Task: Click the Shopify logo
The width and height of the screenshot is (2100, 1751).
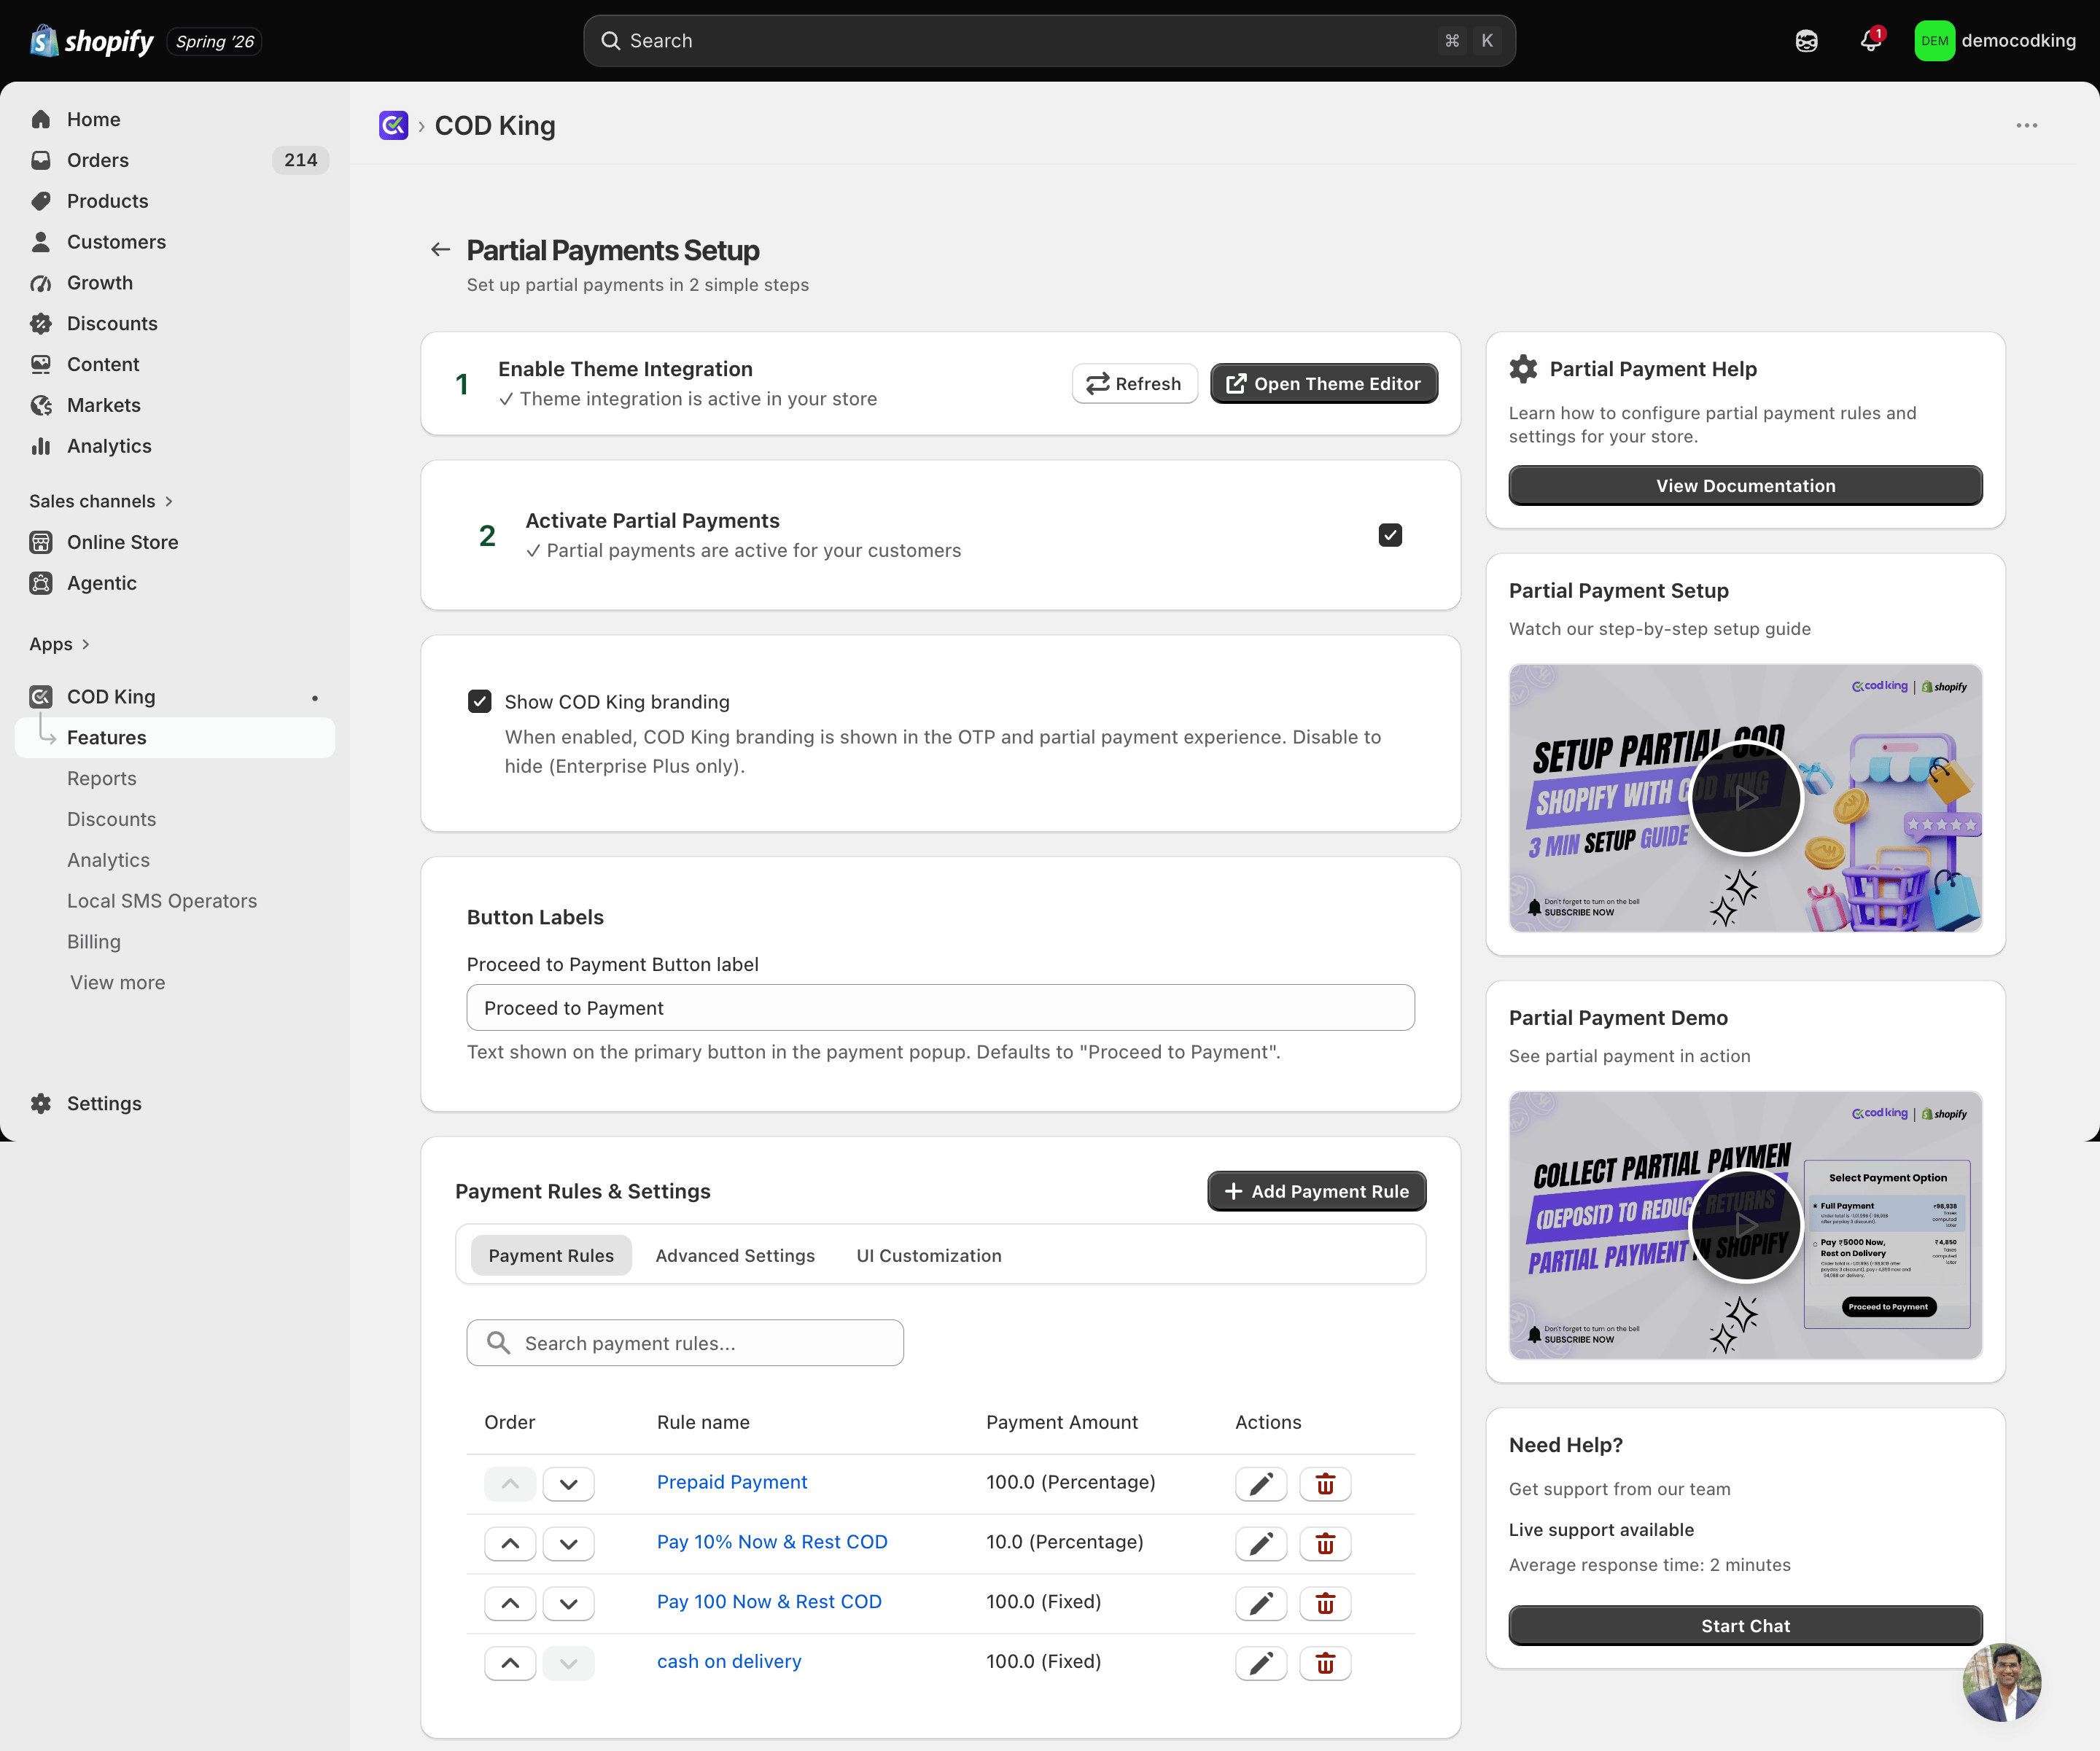Action: [x=91, y=41]
